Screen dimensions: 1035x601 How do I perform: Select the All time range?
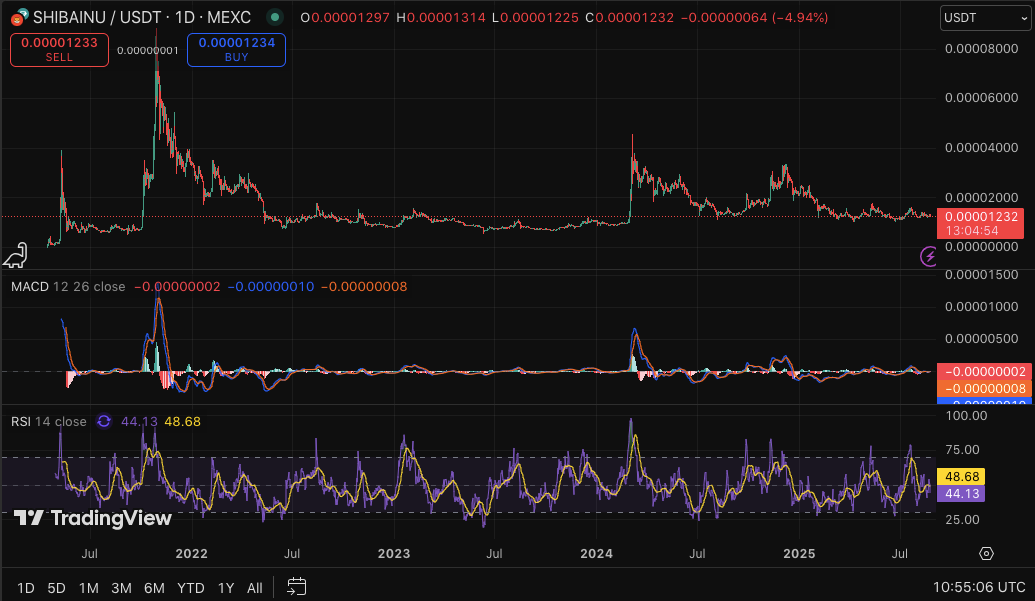point(255,587)
